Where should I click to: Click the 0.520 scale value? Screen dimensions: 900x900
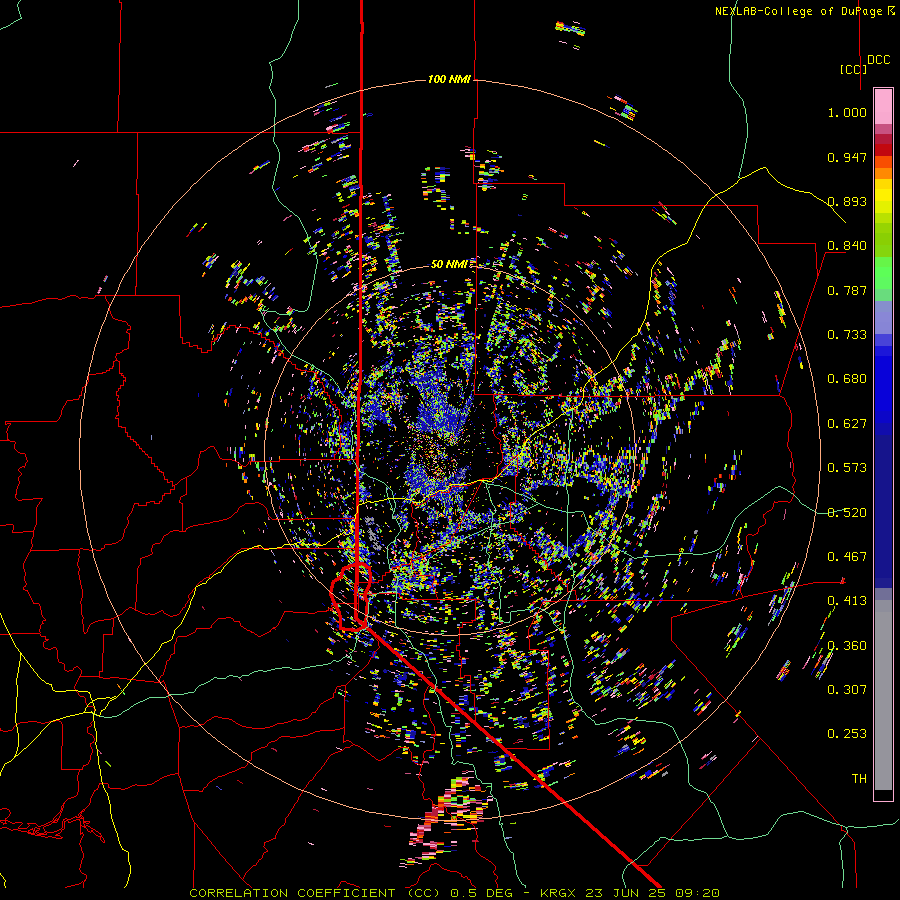pyautogui.click(x=847, y=513)
